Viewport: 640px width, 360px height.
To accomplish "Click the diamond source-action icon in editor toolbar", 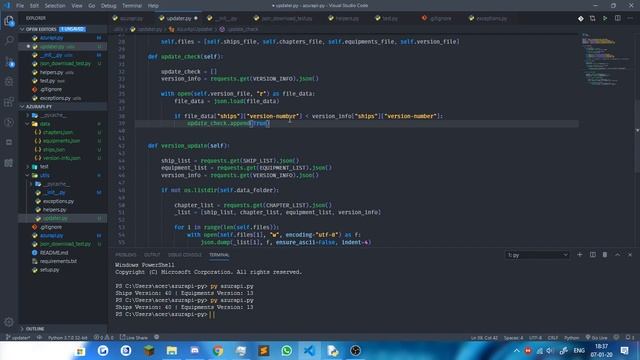I will click(580, 18).
